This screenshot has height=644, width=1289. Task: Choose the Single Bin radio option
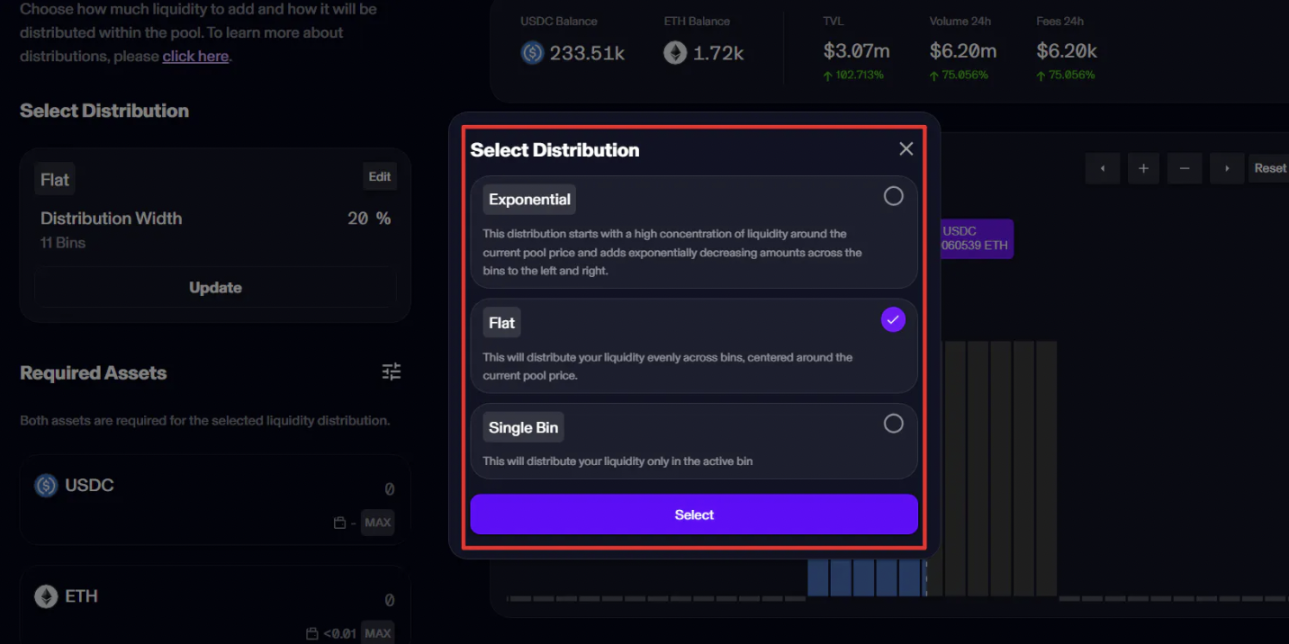click(x=893, y=424)
